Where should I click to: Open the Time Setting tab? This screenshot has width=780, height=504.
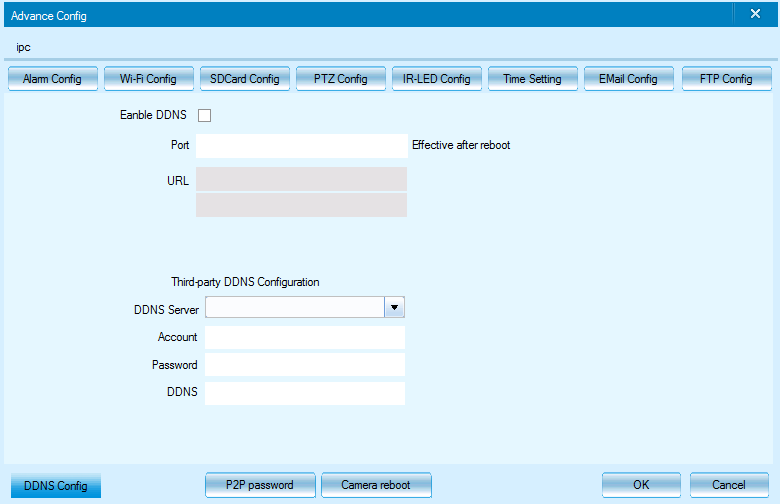tap(533, 79)
